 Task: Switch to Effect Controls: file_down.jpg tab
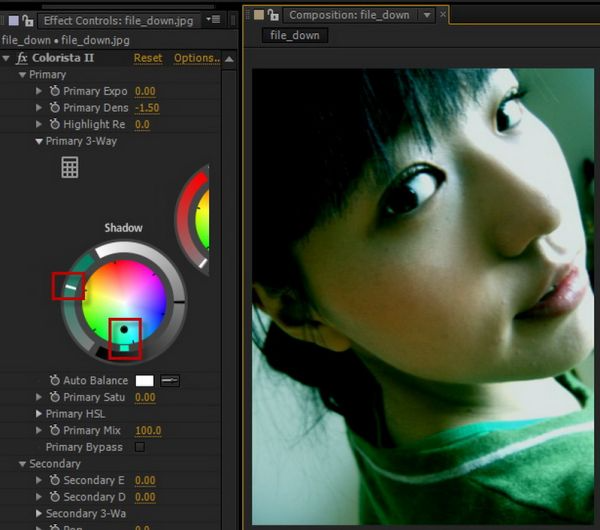click(119, 20)
